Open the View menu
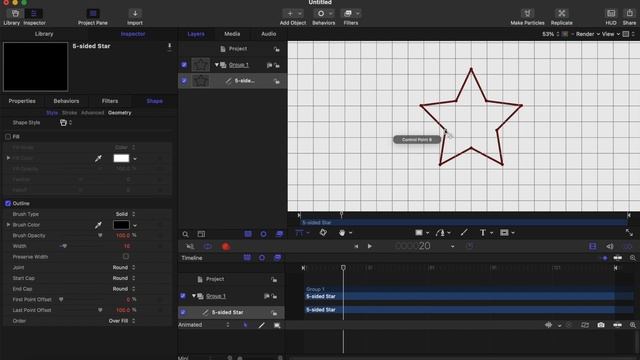Screen dimensions: 640x360 611,34
